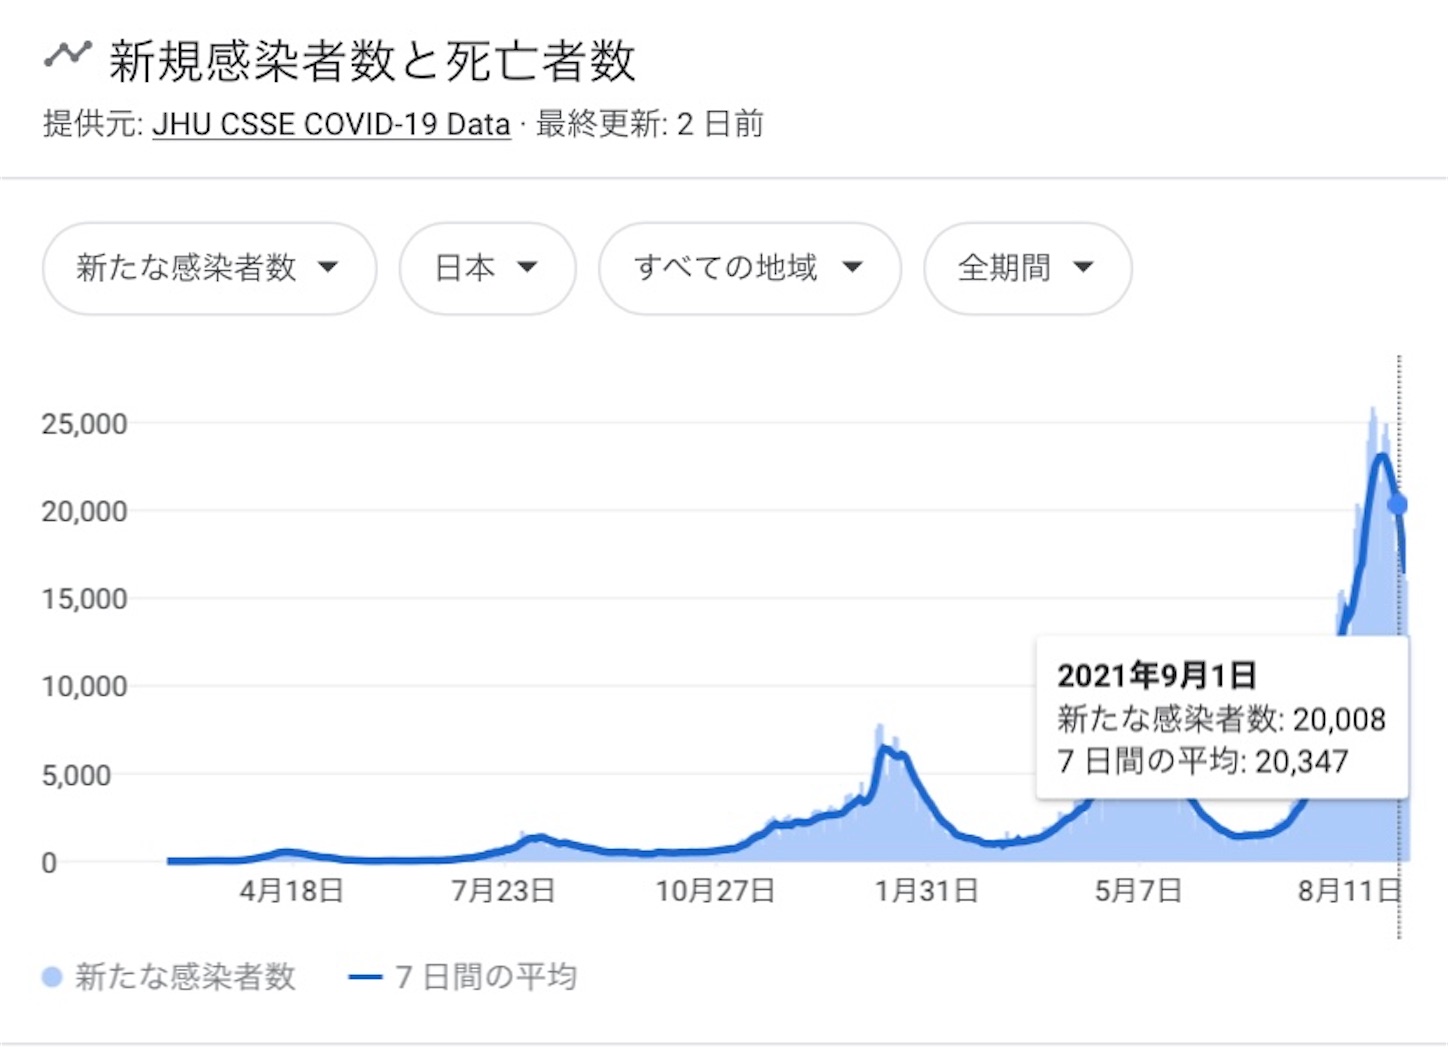Click the 5月7日 x-axis date label
The width and height of the screenshot is (1448, 1060).
coord(1138,890)
